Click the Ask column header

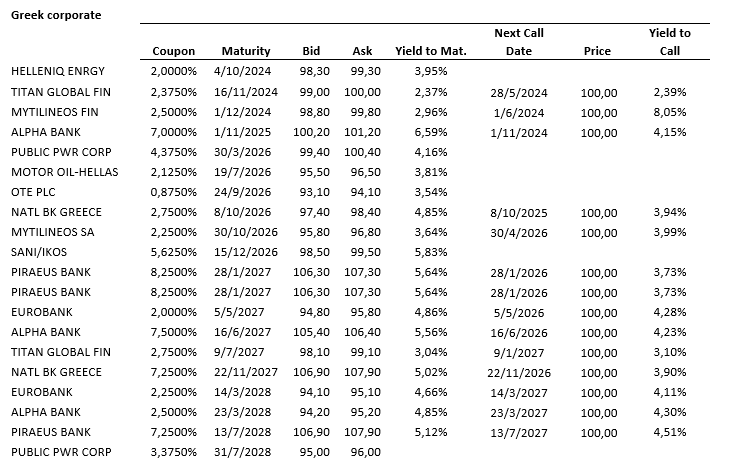click(362, 51)
